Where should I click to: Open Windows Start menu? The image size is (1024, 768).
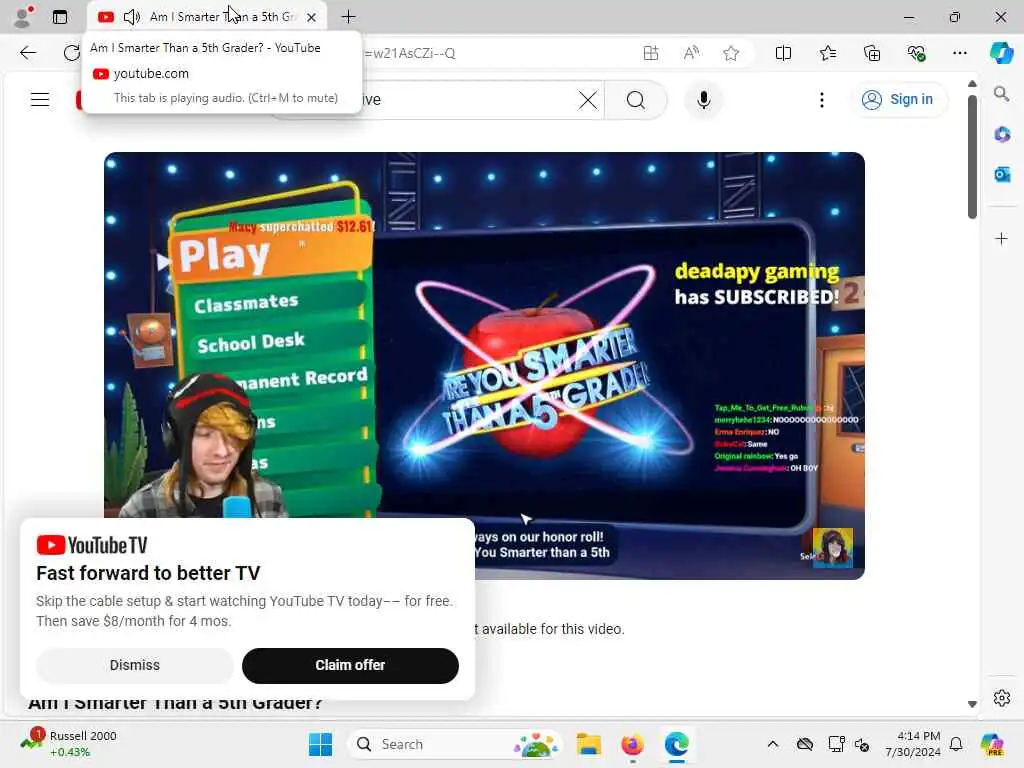click(x=320, y=744)
